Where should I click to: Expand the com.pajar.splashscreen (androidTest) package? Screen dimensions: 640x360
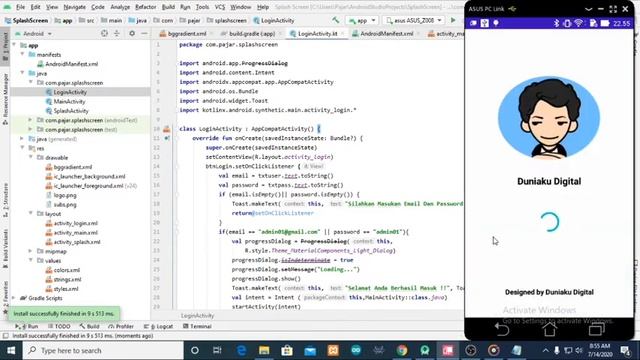[x=31, y=120]
